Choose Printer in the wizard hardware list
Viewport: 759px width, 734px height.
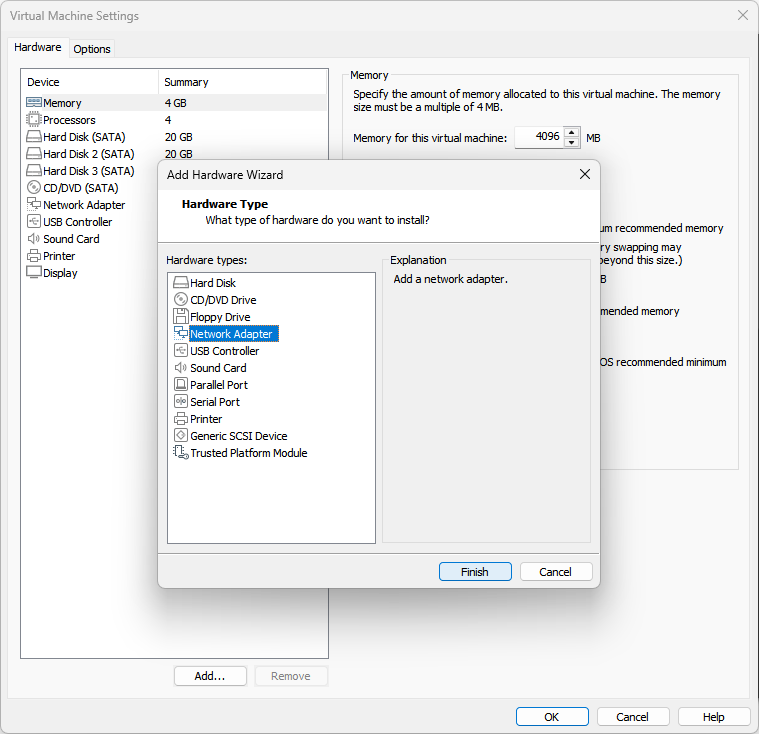205,419
